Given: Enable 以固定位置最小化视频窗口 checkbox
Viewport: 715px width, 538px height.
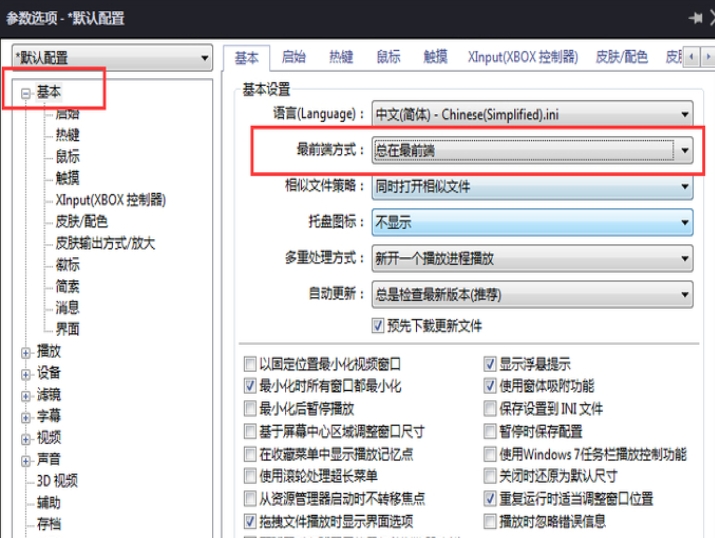Looking at the screenshot, I should (250, 364).
